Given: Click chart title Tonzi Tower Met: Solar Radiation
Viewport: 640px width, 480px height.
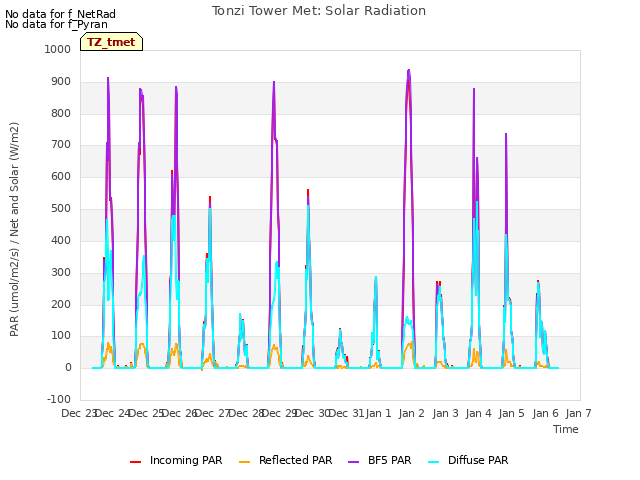Looking at the screenshot, I should 319,11.
